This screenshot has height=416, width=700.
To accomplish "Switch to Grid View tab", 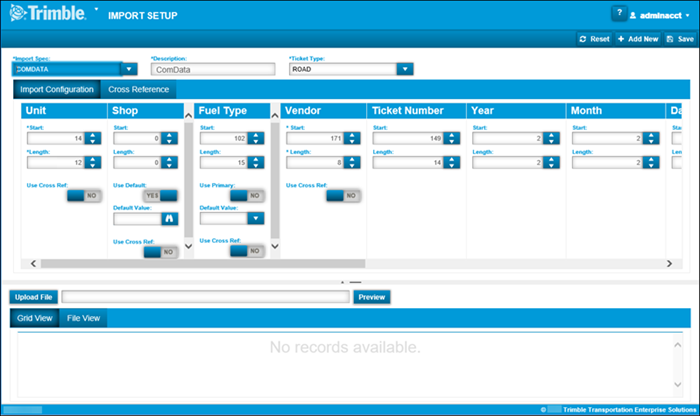I will (x=34, y=318).
